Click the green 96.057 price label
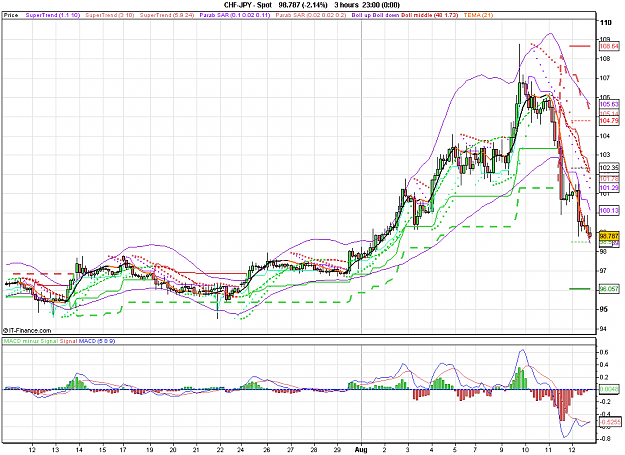The width and height of the screenshot is (625, 455). coord(609,289)
